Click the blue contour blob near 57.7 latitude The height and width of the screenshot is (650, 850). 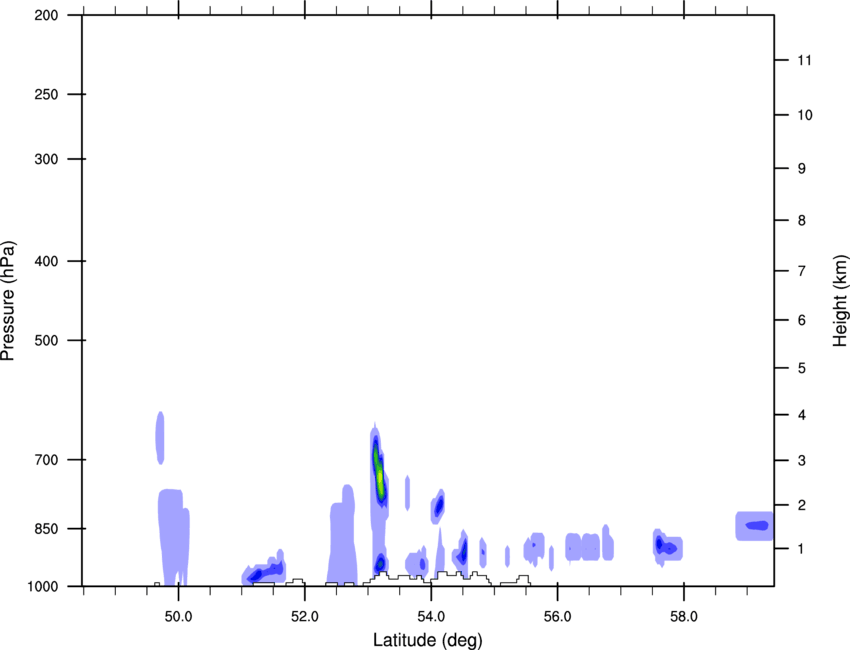(666, 546)
